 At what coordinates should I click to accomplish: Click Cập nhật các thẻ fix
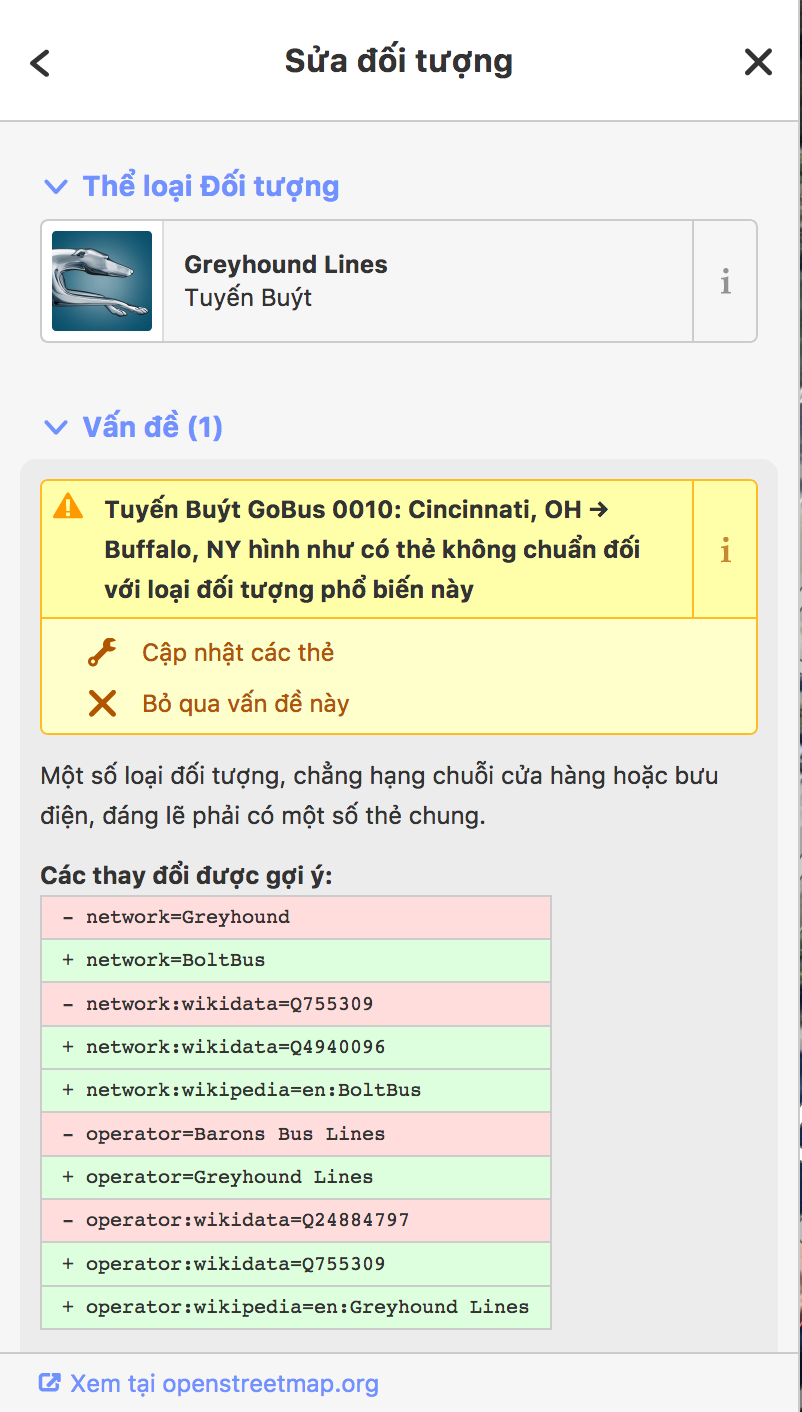238,653
